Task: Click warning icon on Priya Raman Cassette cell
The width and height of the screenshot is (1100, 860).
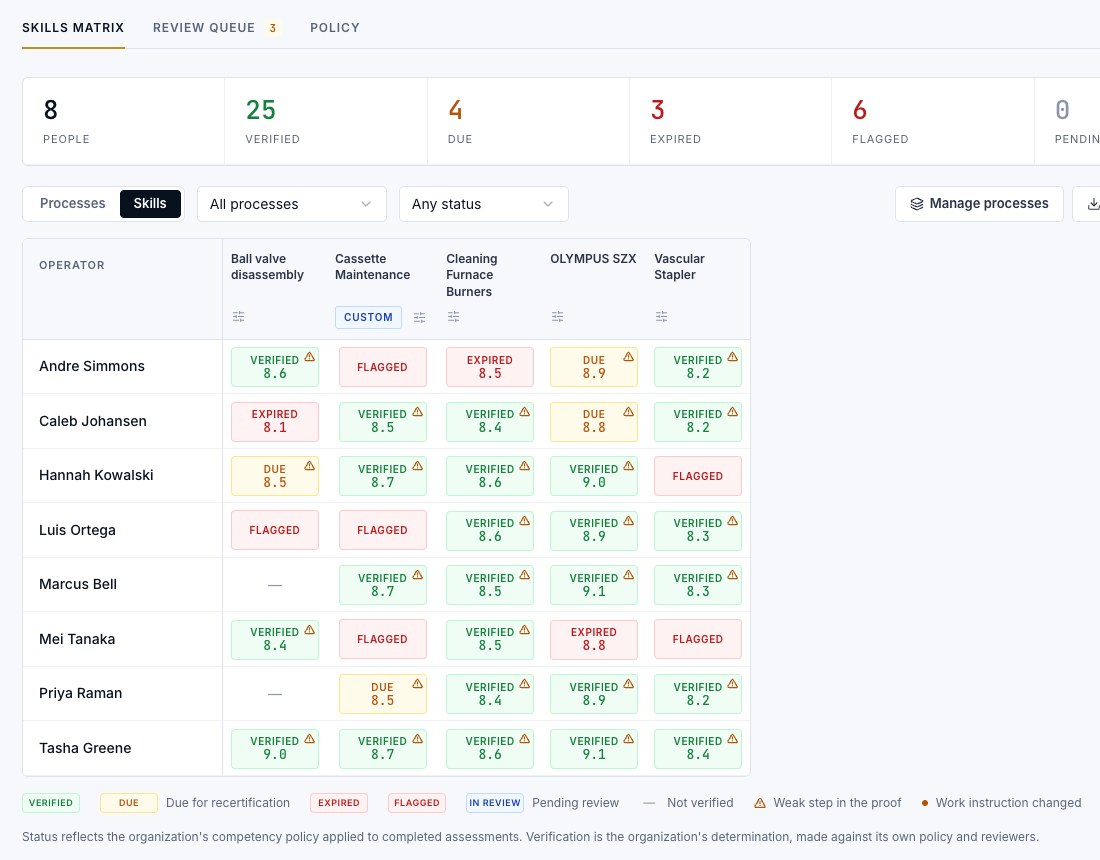Action: point(417,684)
